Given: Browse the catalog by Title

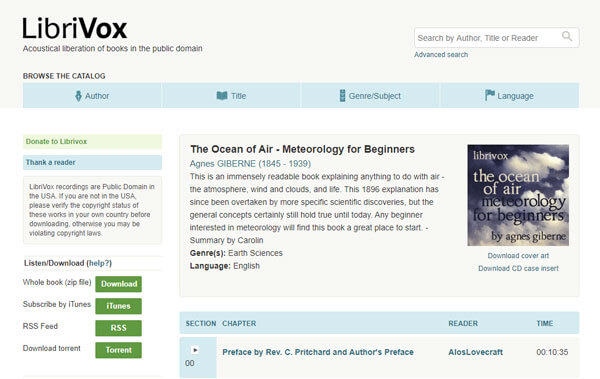Looking at the screenshot, I should pyautogui.click(x=232, y=96).
